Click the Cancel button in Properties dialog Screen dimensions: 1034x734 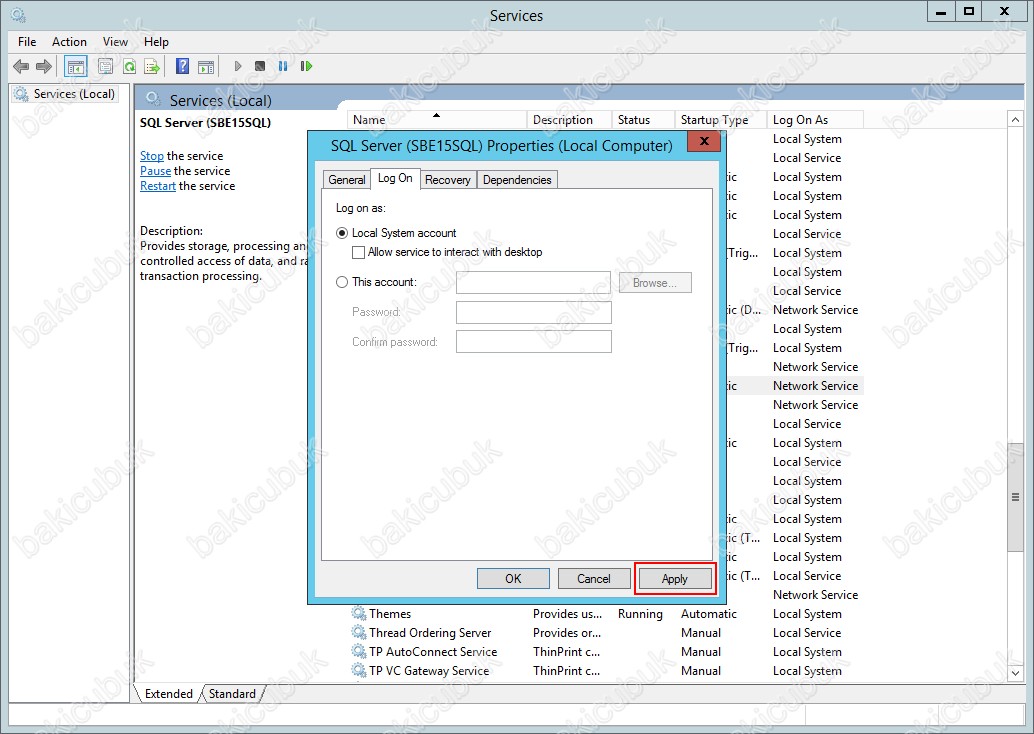(x=593, y=578)
